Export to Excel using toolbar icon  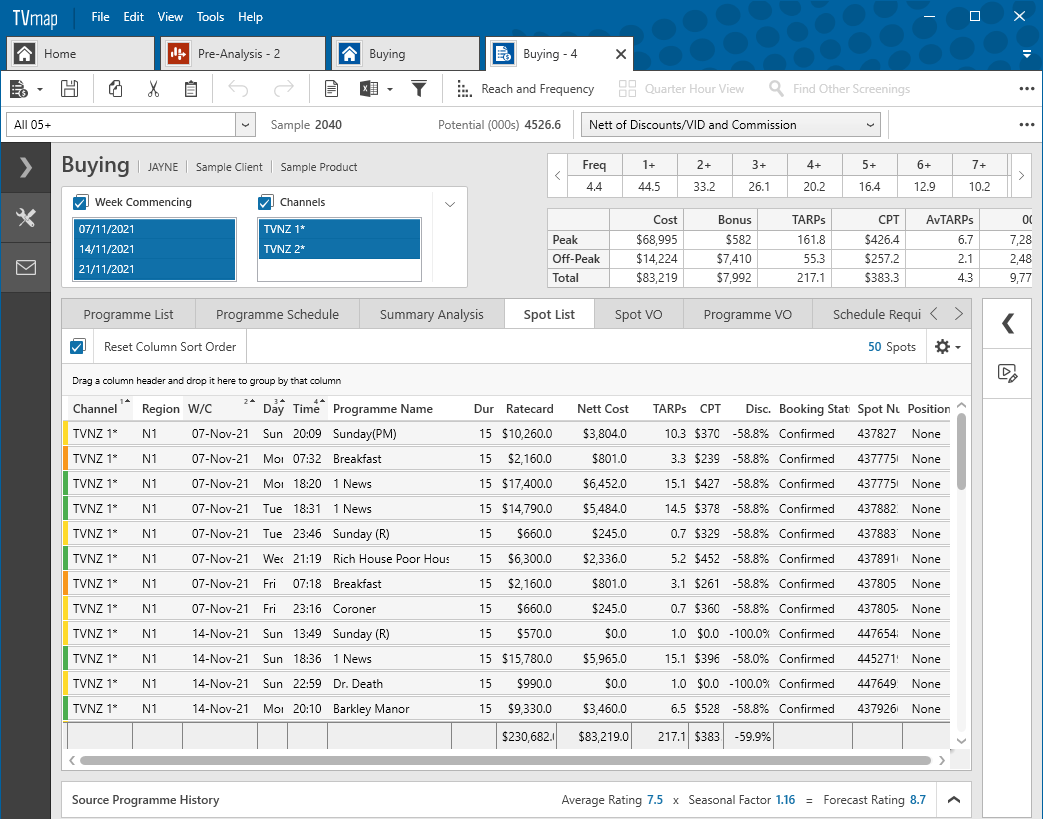click(369, 88)
